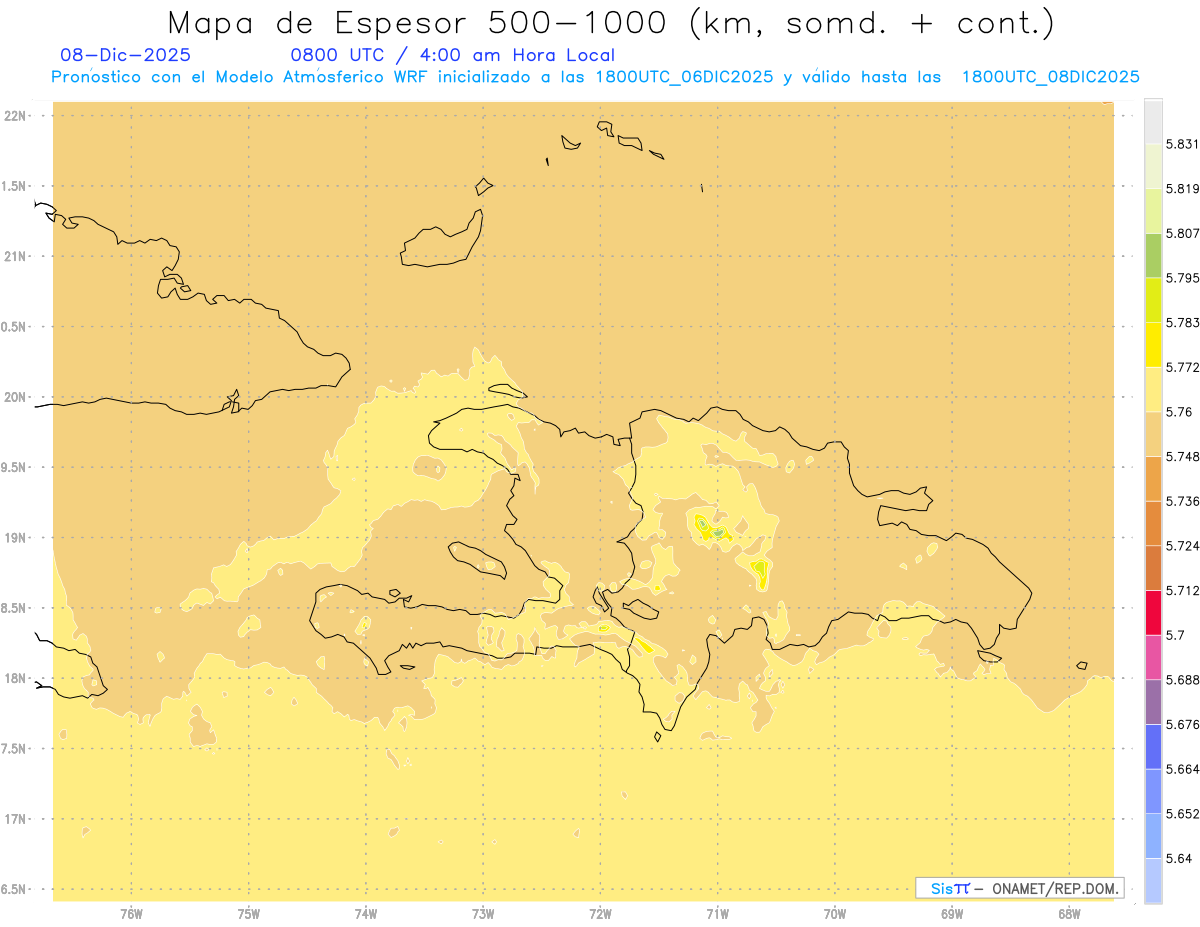
Task: Click the legend value 5.736
Action: pyautogui.click(x=1183, y=501)
